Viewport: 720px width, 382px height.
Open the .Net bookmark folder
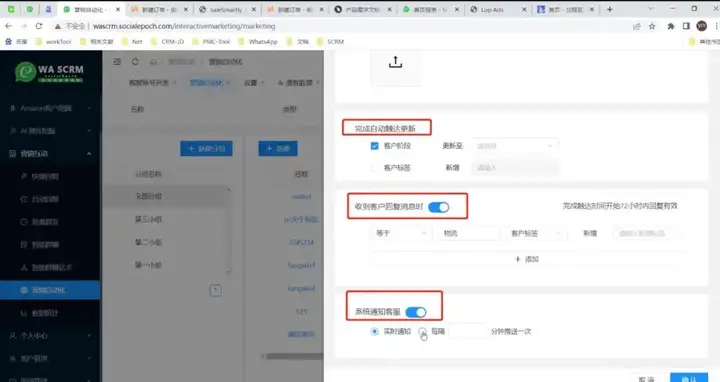click(x=132, y=41)
